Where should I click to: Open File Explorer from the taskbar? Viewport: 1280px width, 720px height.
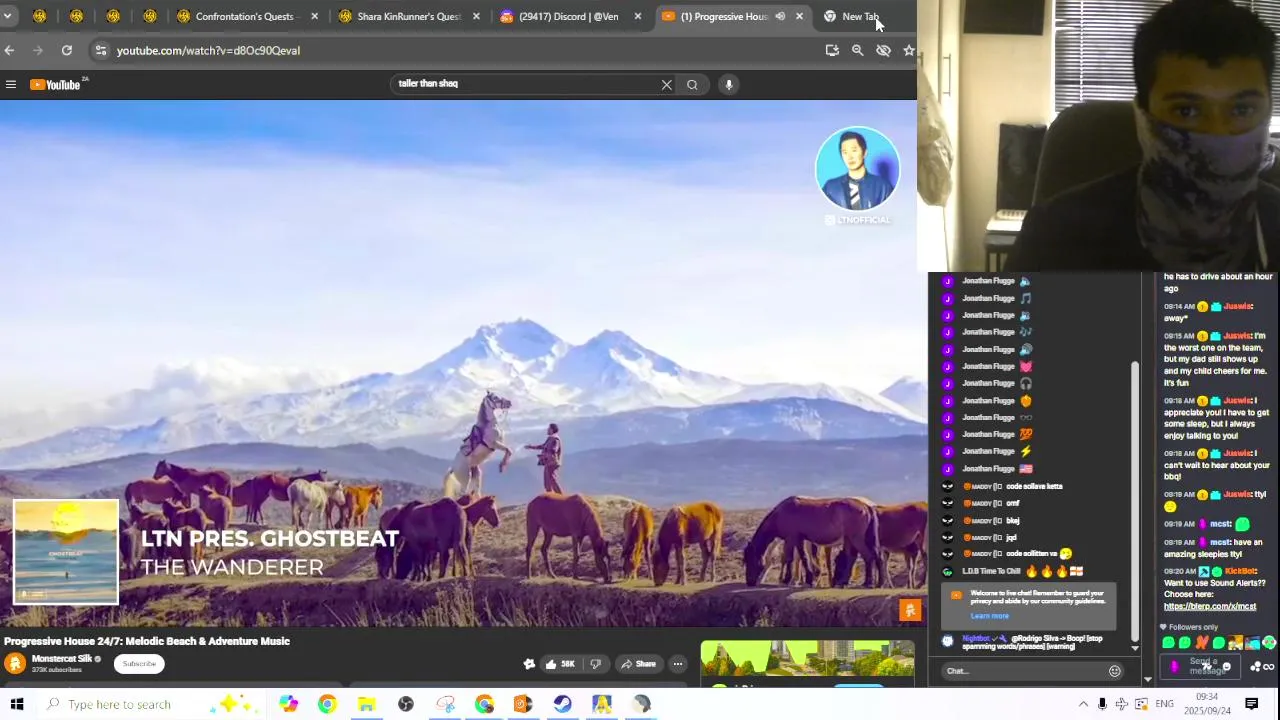point(366,704)
